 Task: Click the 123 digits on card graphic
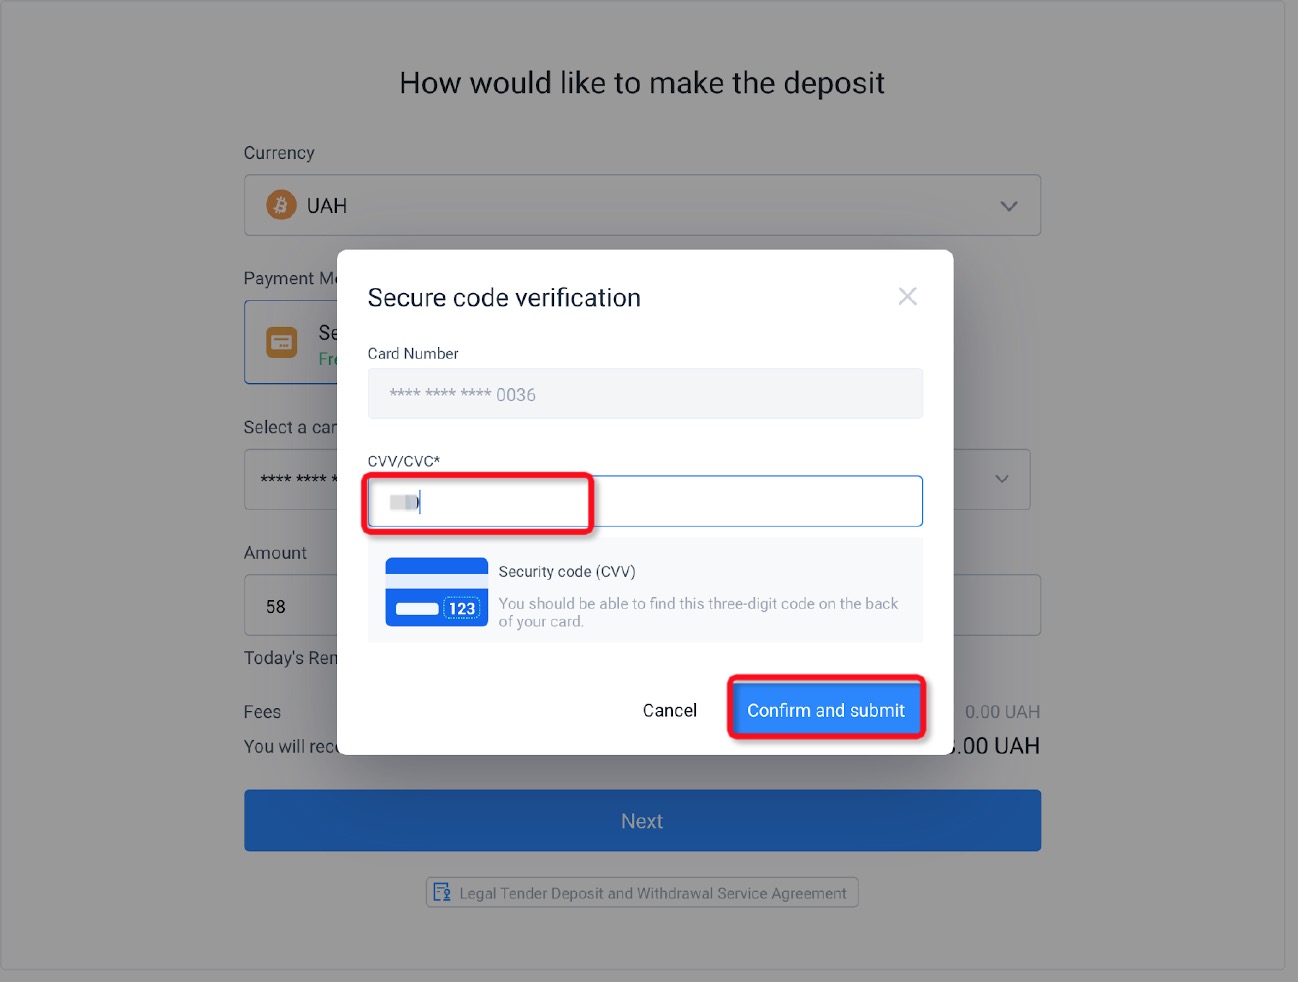pos(462,608)
